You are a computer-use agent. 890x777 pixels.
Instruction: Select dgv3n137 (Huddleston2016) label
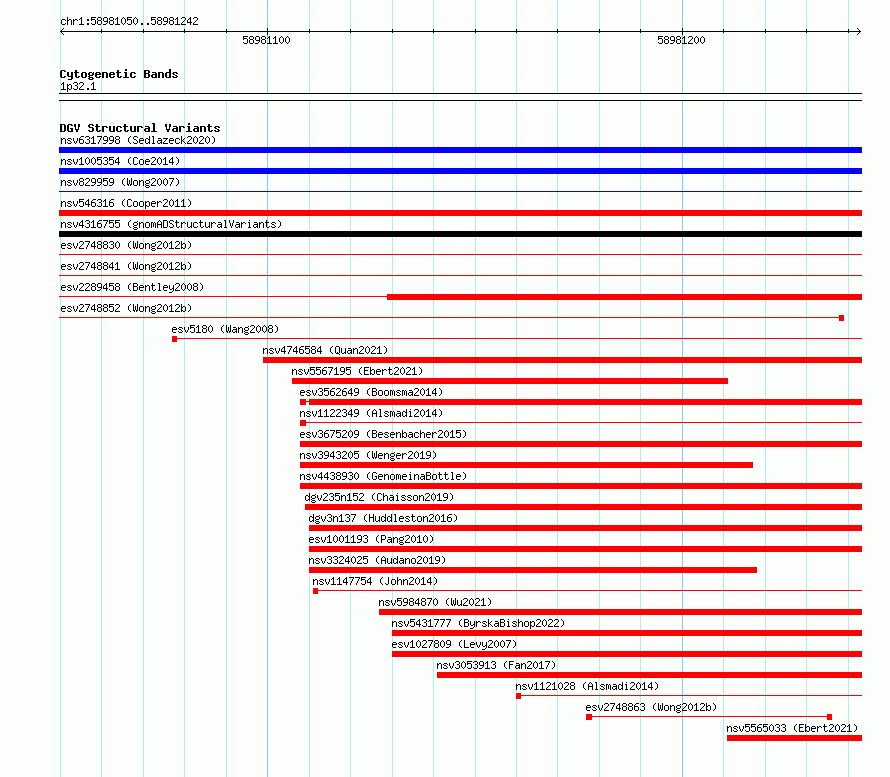click(x=383, y=518)
